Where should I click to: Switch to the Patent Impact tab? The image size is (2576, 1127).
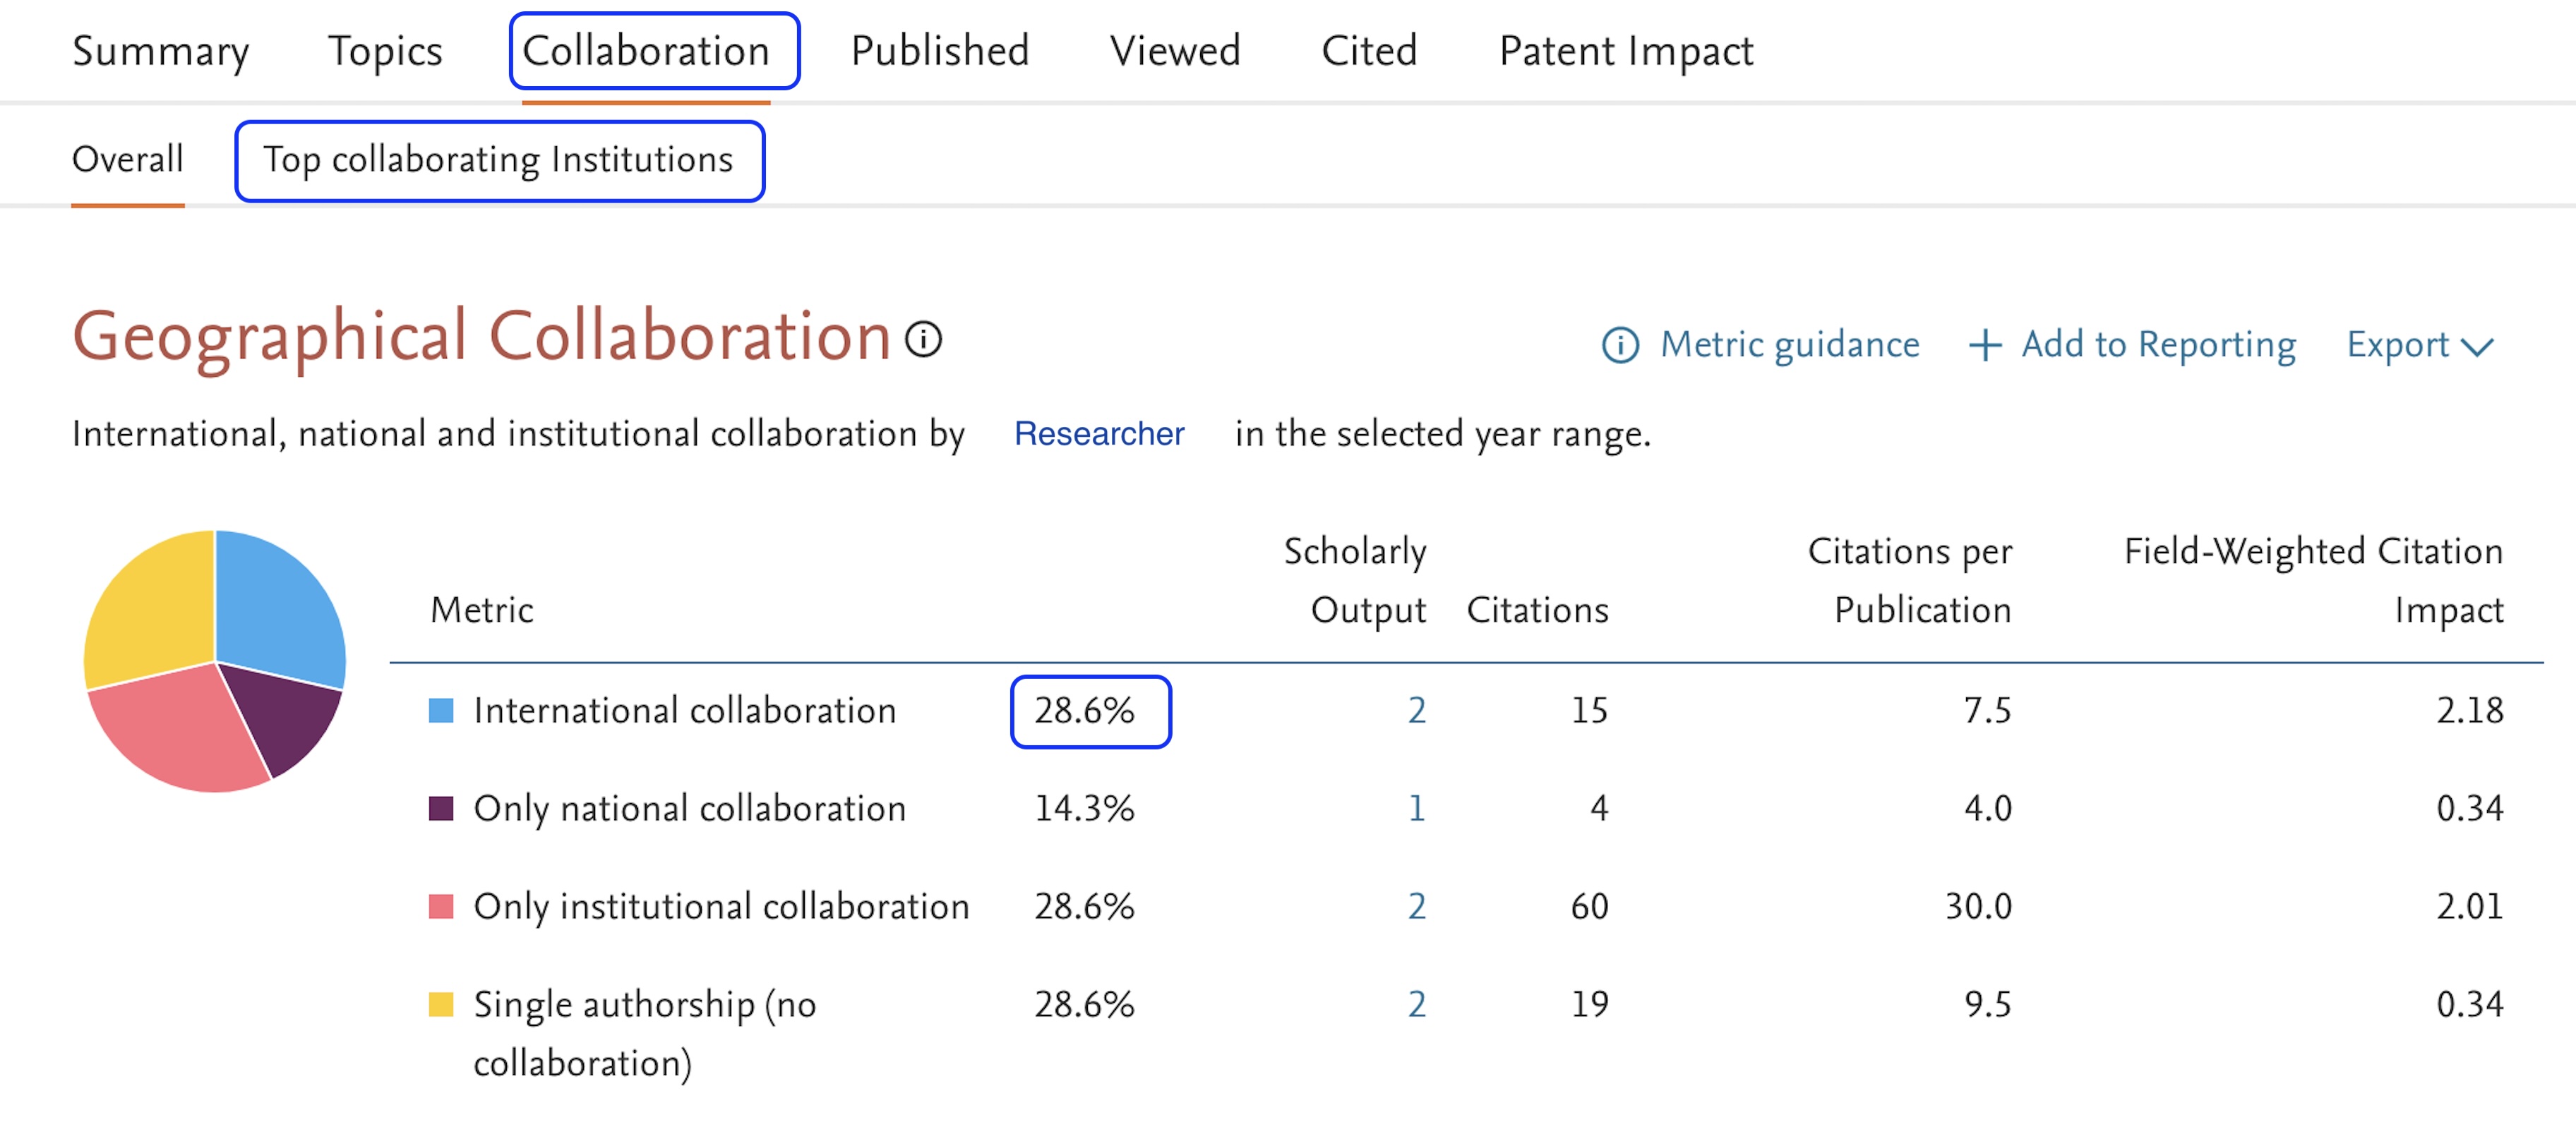[1624, 51]
